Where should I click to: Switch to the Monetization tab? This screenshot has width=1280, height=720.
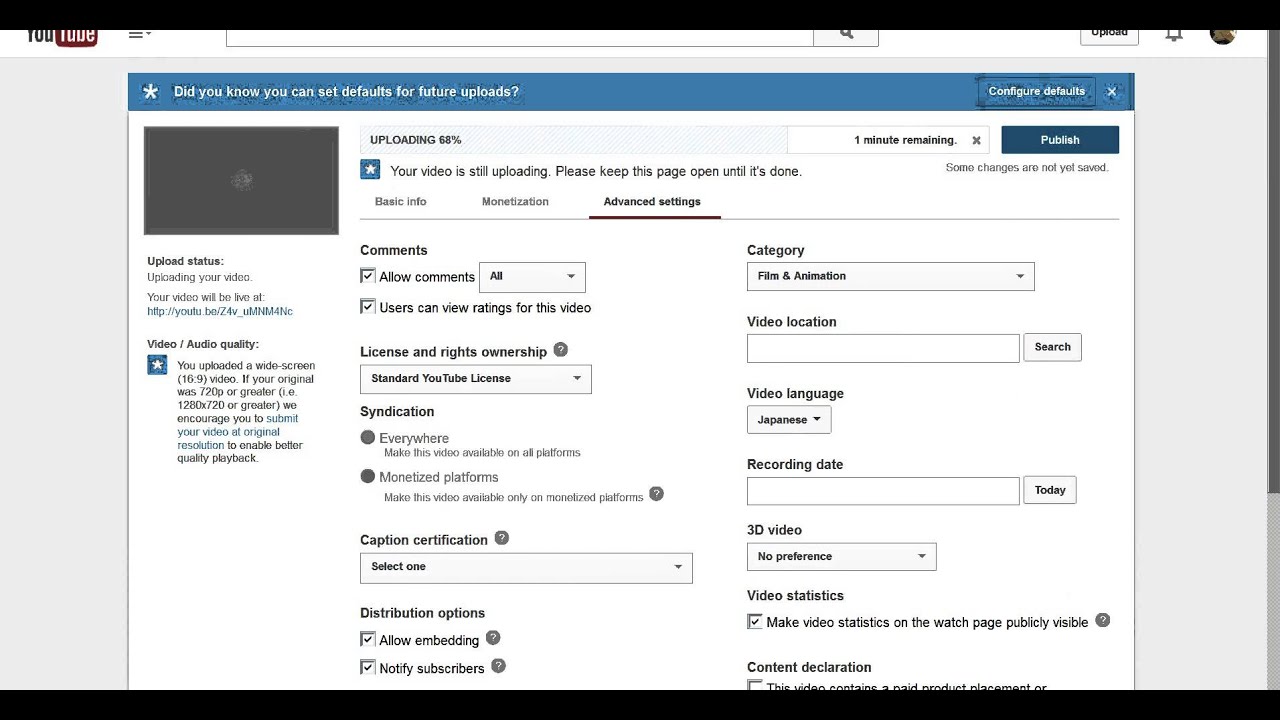[515, 201]
